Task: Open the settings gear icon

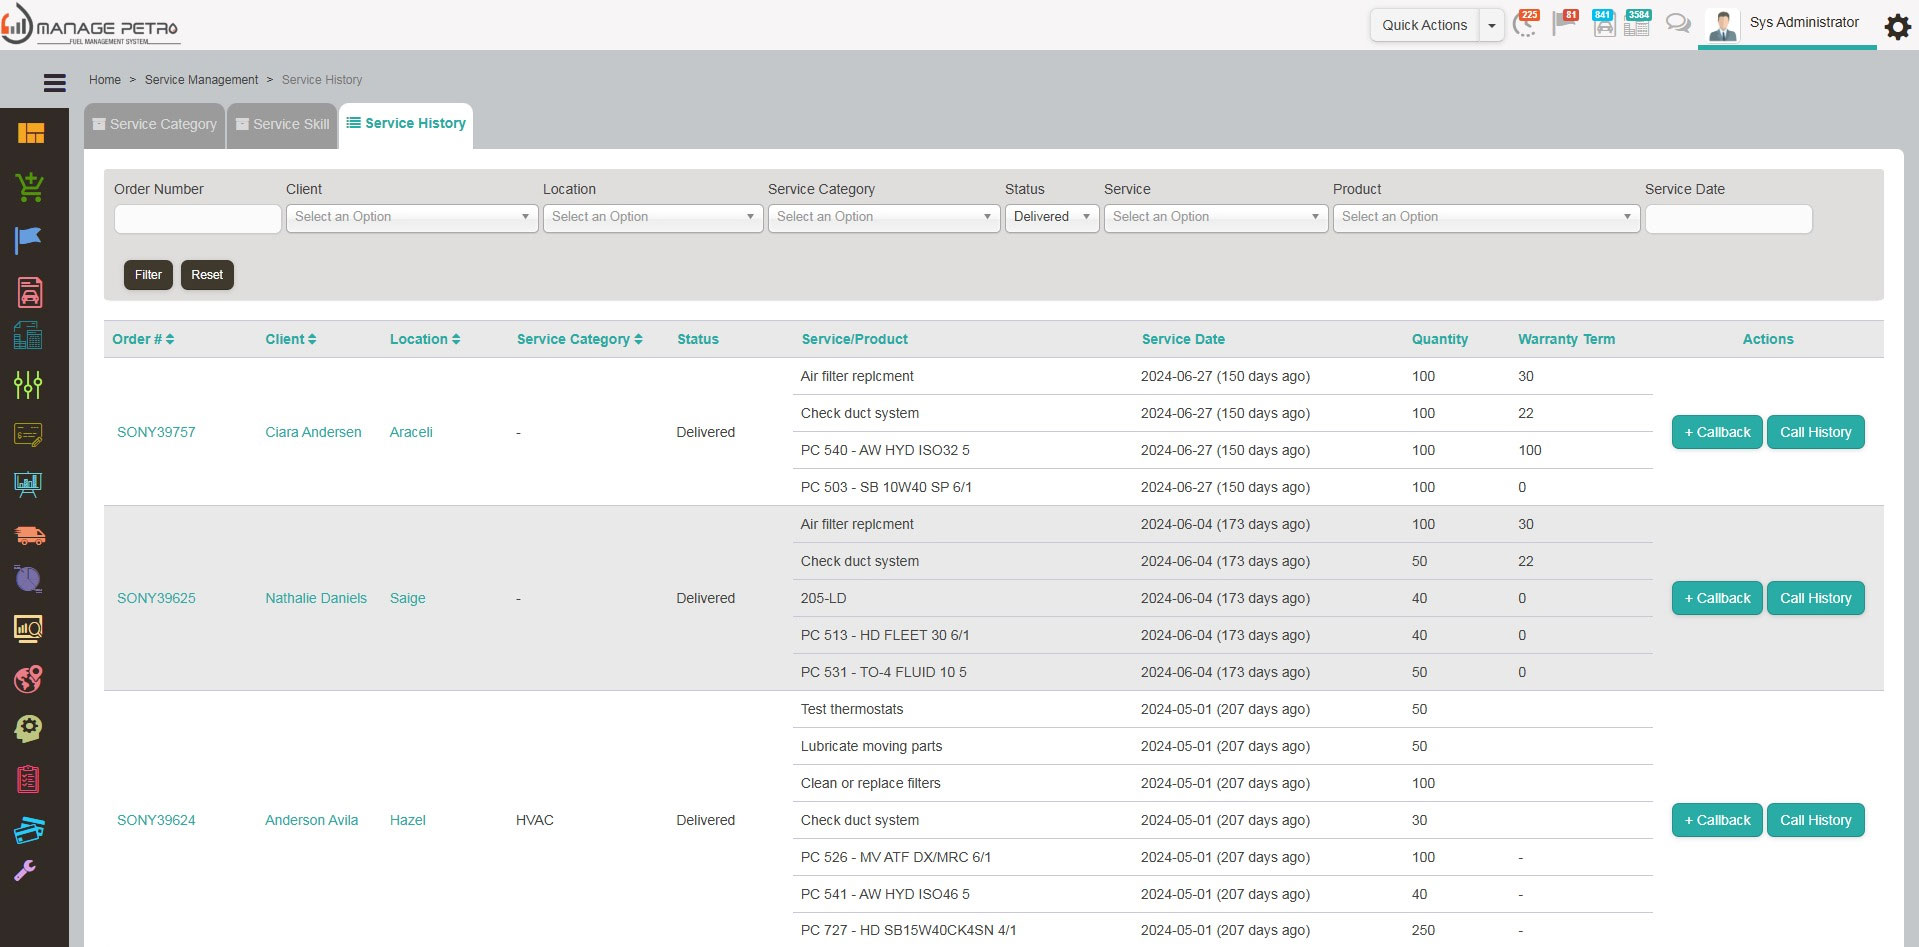Action: click(1897, 26)
